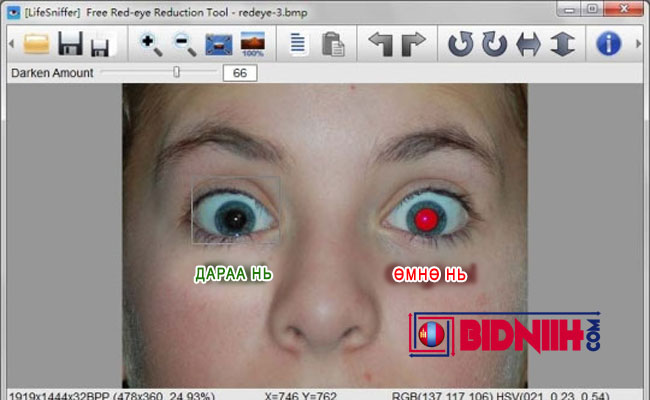Image resolution: width=650 pixels, height=400 pixels.
Task: Click the left-turn arrow icon
Action: click(381, 44)
